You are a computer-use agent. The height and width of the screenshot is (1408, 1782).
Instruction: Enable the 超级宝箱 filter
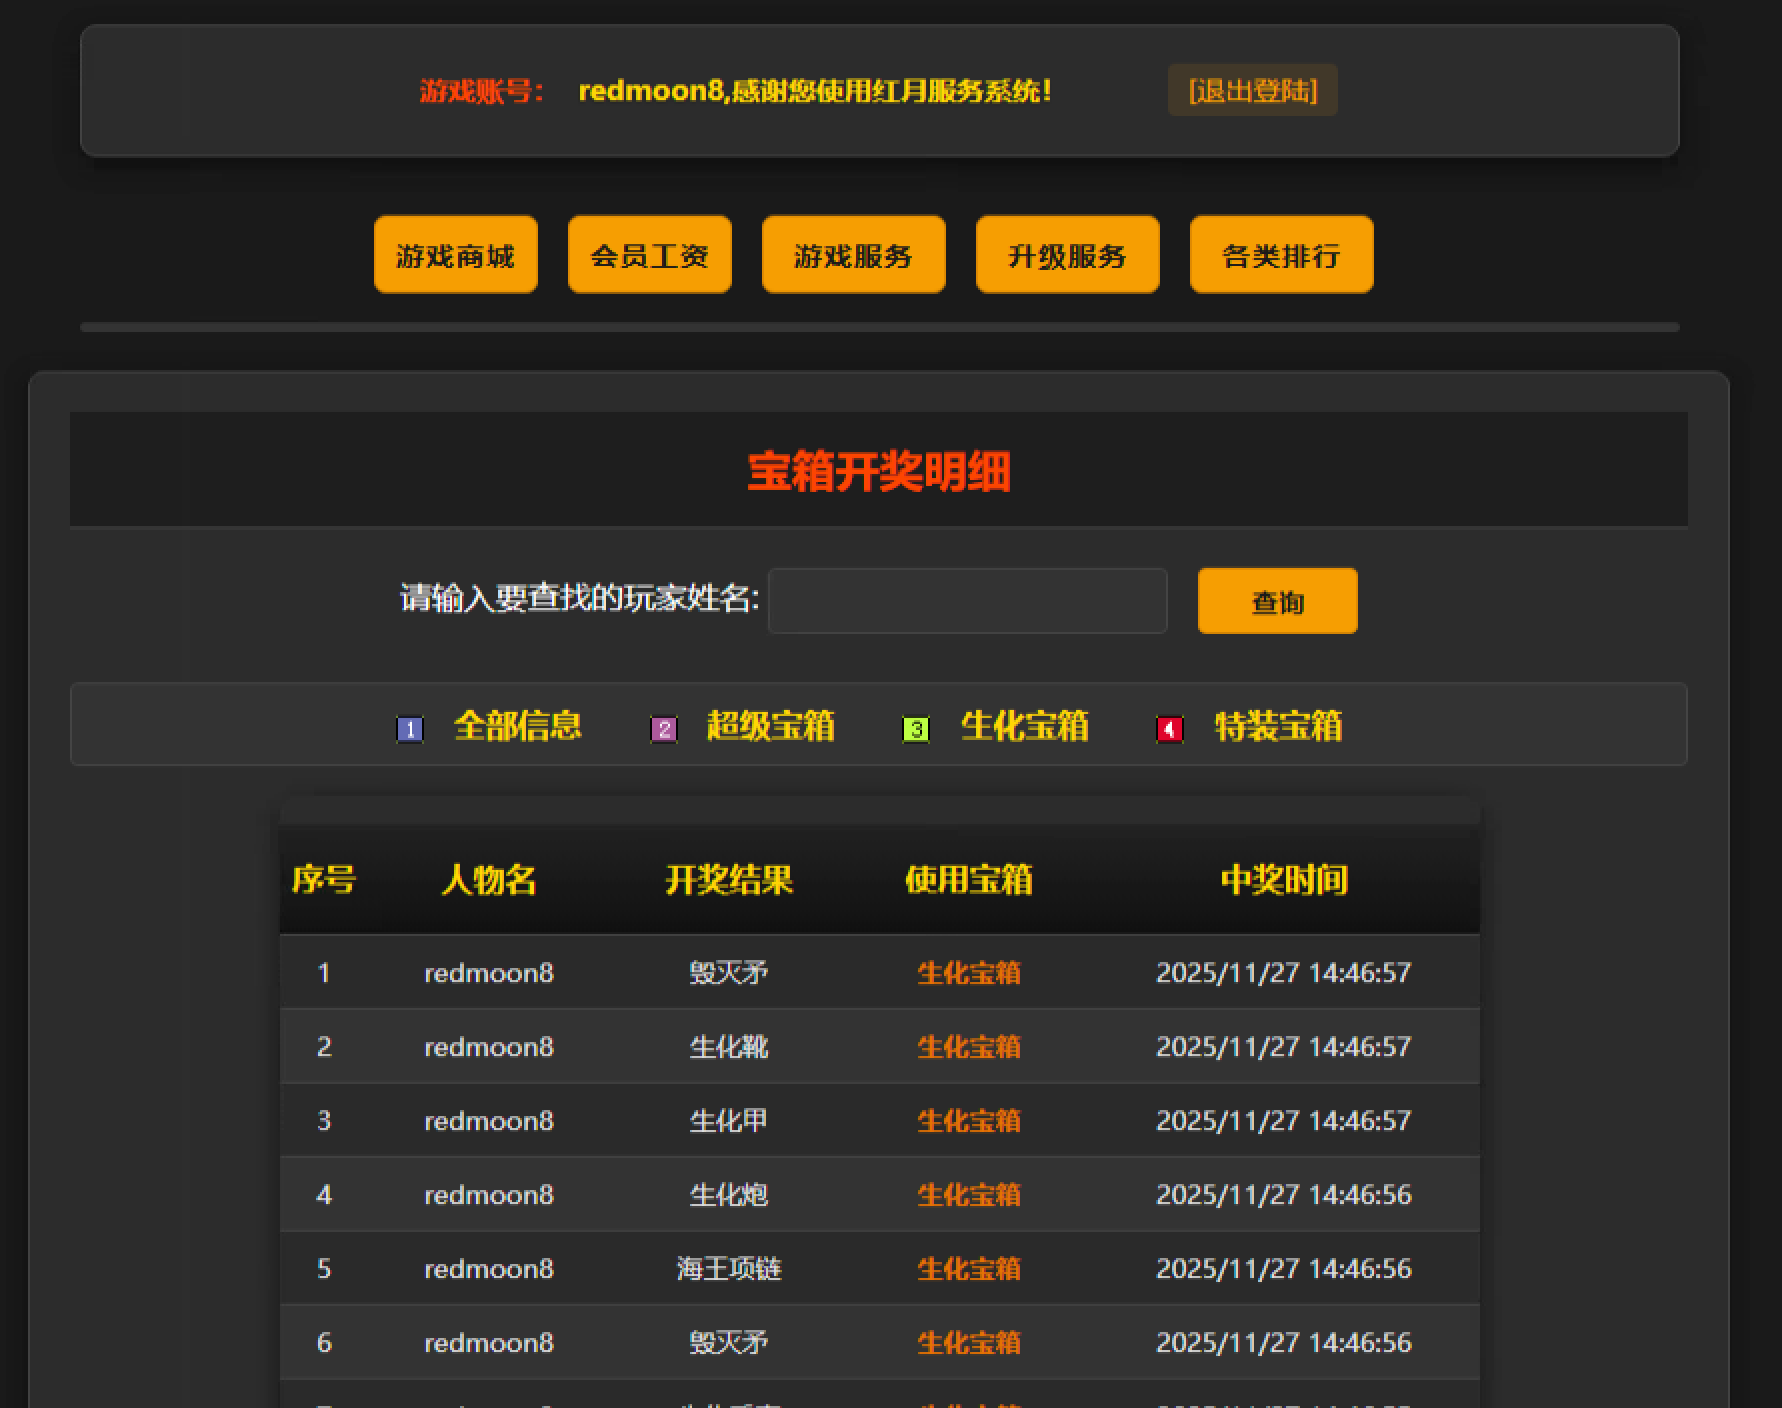[772, 727]
